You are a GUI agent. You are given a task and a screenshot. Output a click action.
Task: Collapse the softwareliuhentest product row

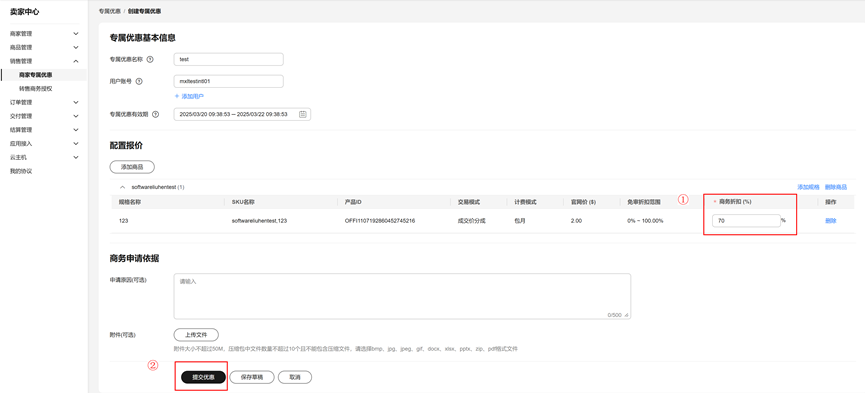(x=122, y=187)
